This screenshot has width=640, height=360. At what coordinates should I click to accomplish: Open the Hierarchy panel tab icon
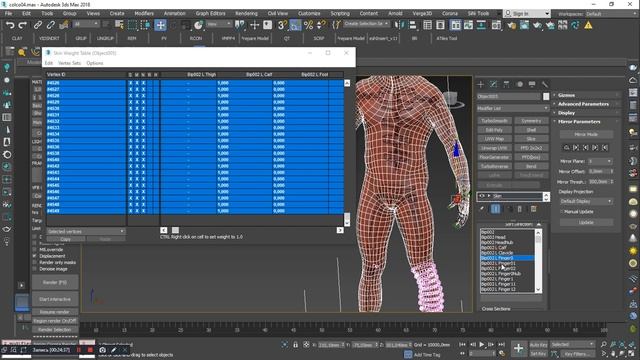point(506,84)
